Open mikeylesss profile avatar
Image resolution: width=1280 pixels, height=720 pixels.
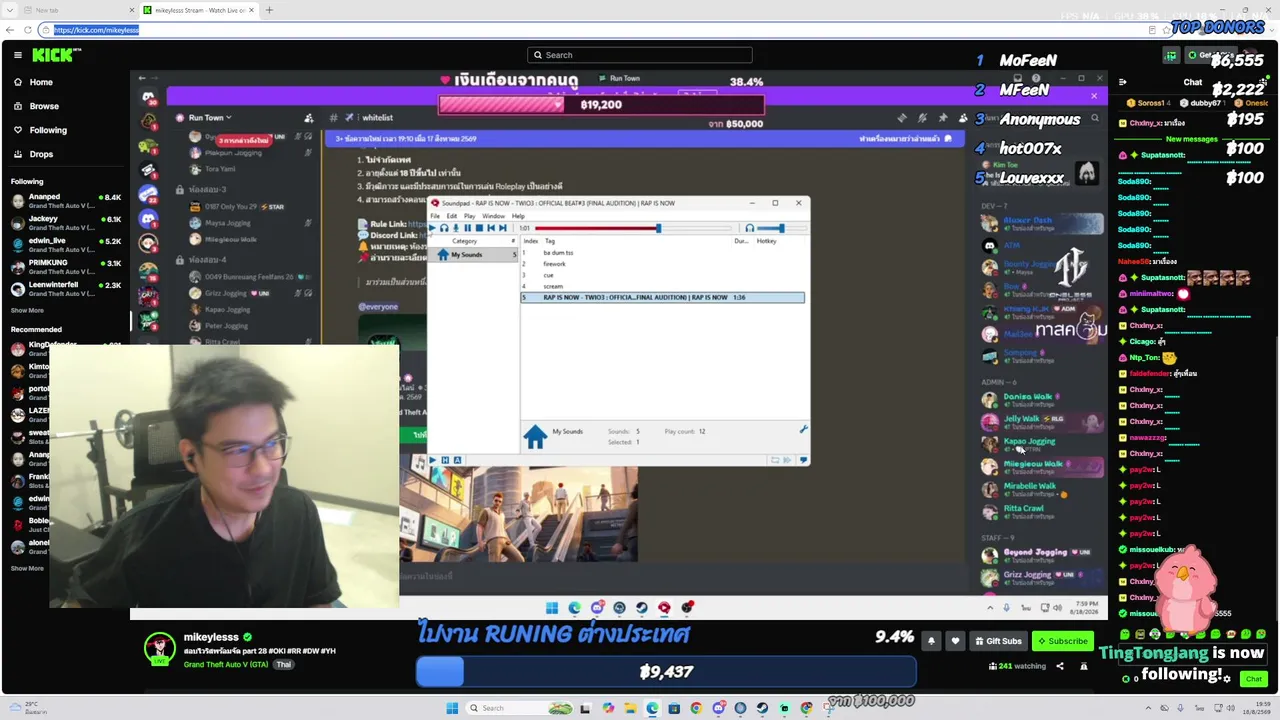[x=160, y=648]
